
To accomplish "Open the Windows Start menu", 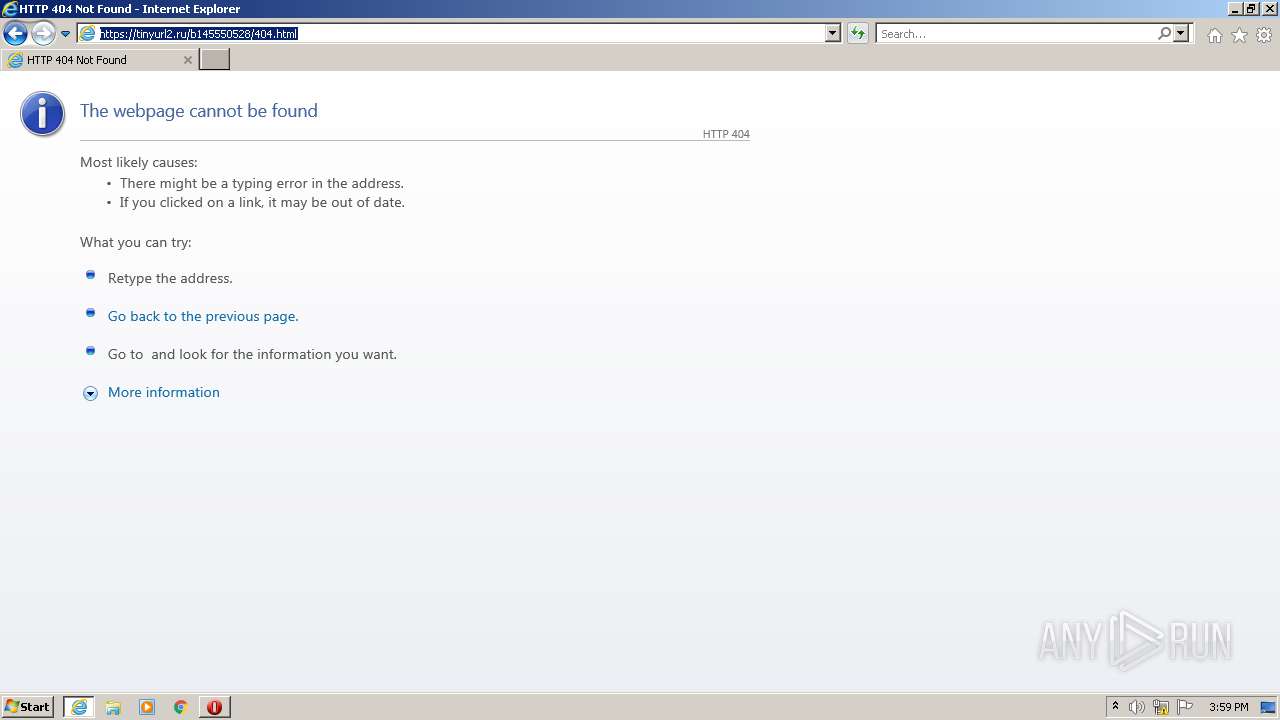I will pyautogui.click(x=28, y=707).
